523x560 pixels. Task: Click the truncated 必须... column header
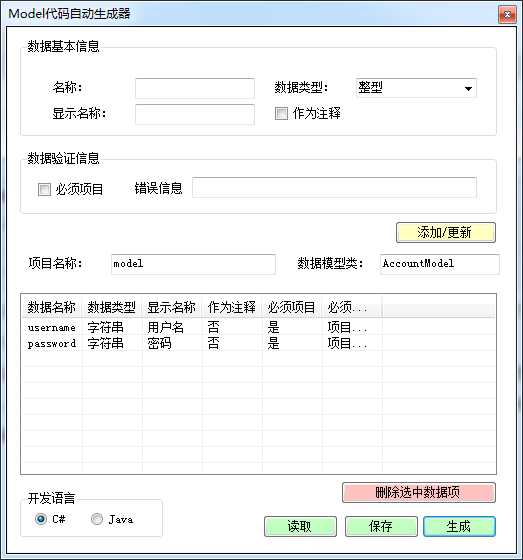[352, 307]
